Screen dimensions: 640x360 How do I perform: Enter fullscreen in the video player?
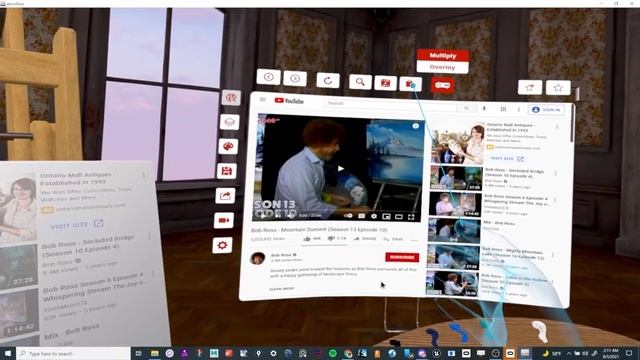tap(411, 217)
